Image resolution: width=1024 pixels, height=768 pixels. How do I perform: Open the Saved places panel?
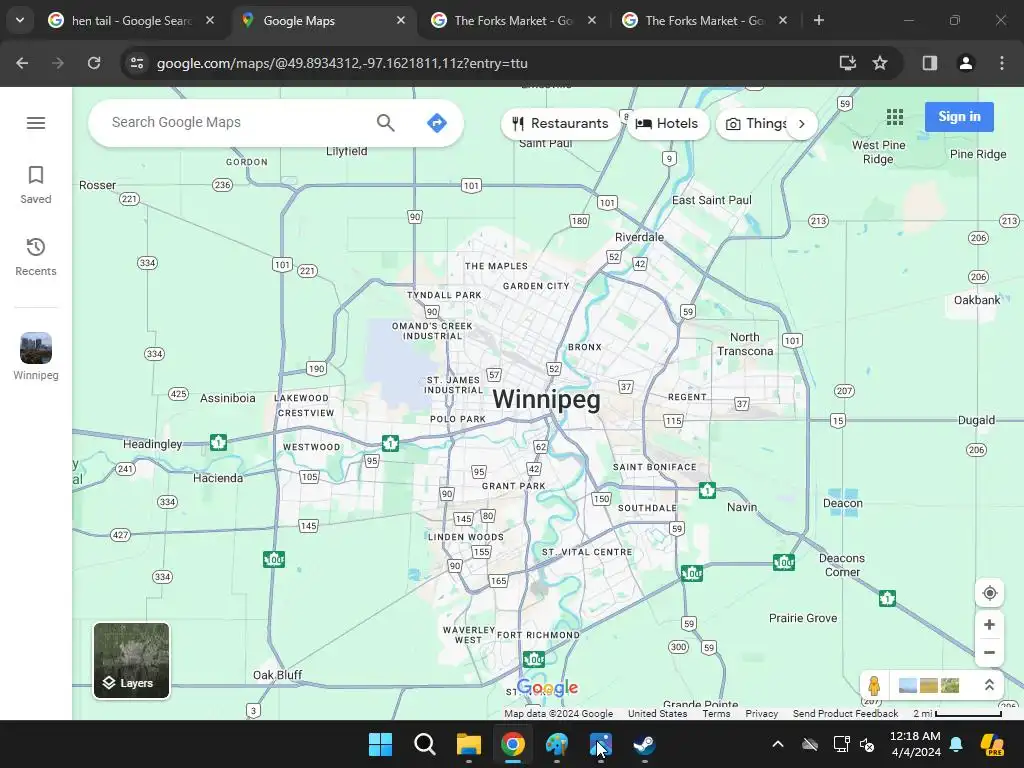(x=36, y=185)
